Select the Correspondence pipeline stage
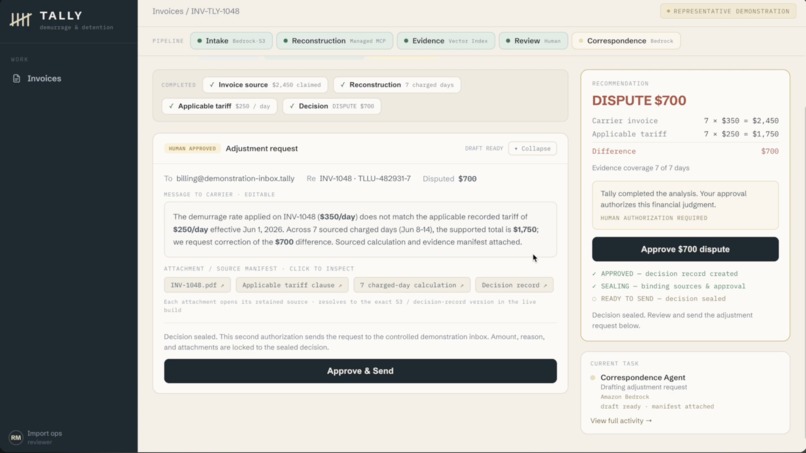806x453 pixels. click(x=626, y=41)
